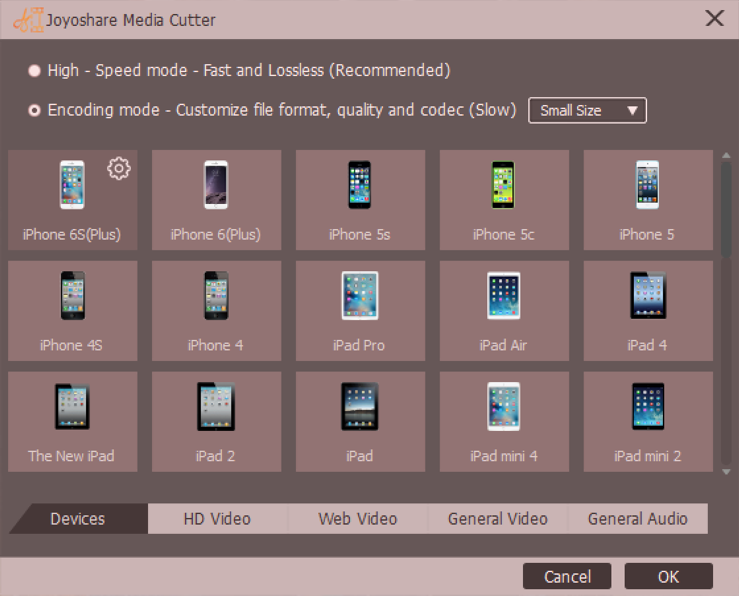739x596 pixels.
Task: Click the device list scrollbar thumb
Action: tap(726, 210)
